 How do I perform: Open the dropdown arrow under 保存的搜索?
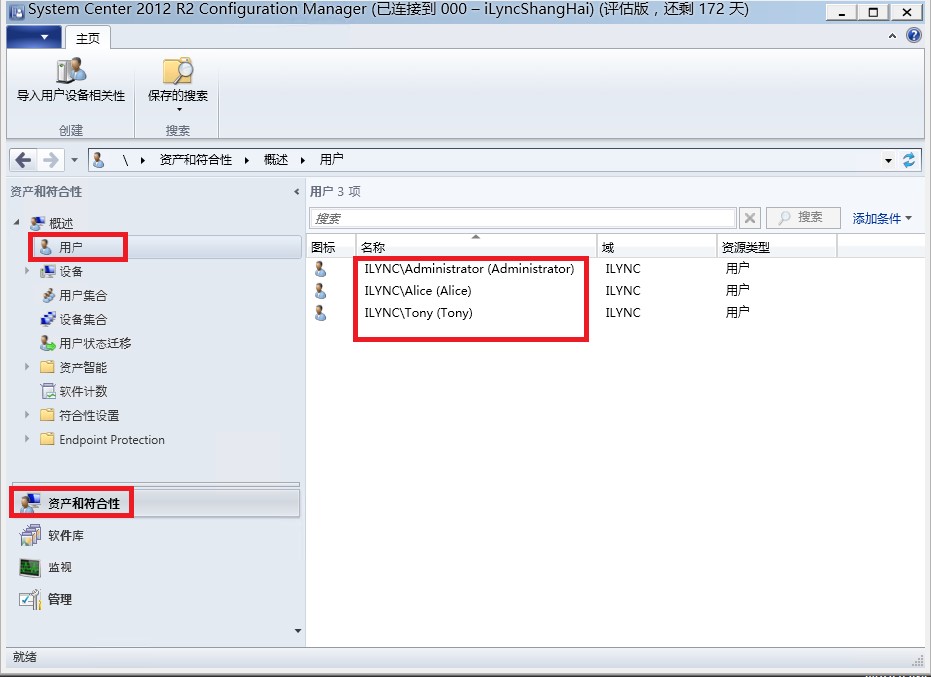(179, 110)
